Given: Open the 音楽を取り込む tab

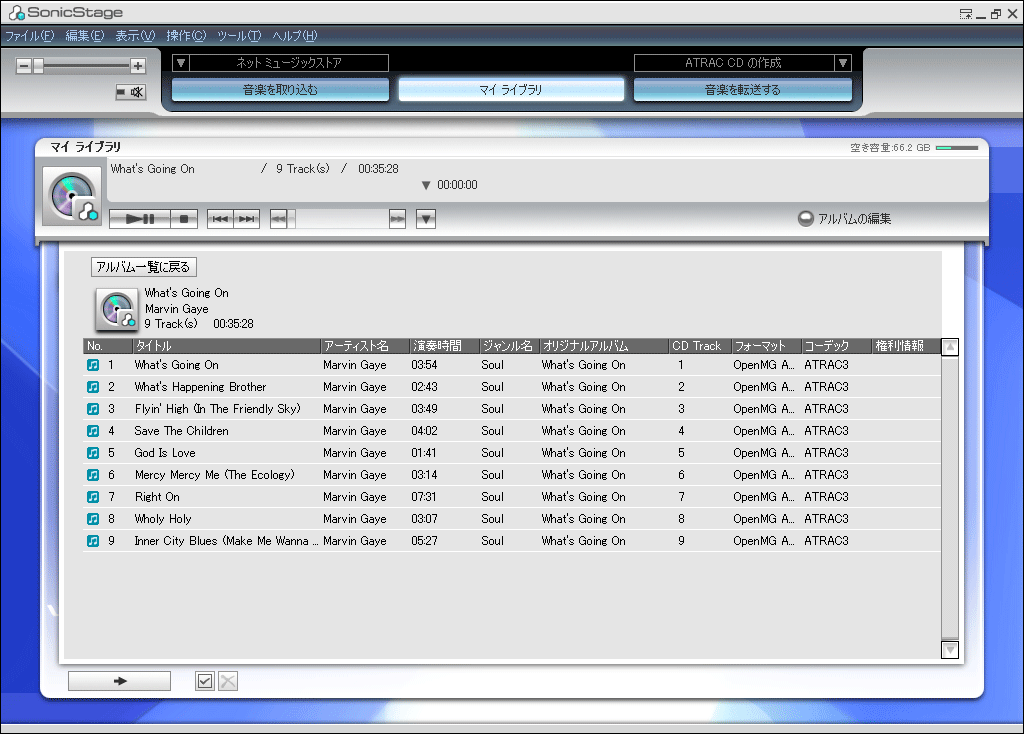Looking at the screenshot, I should (280, 89).
